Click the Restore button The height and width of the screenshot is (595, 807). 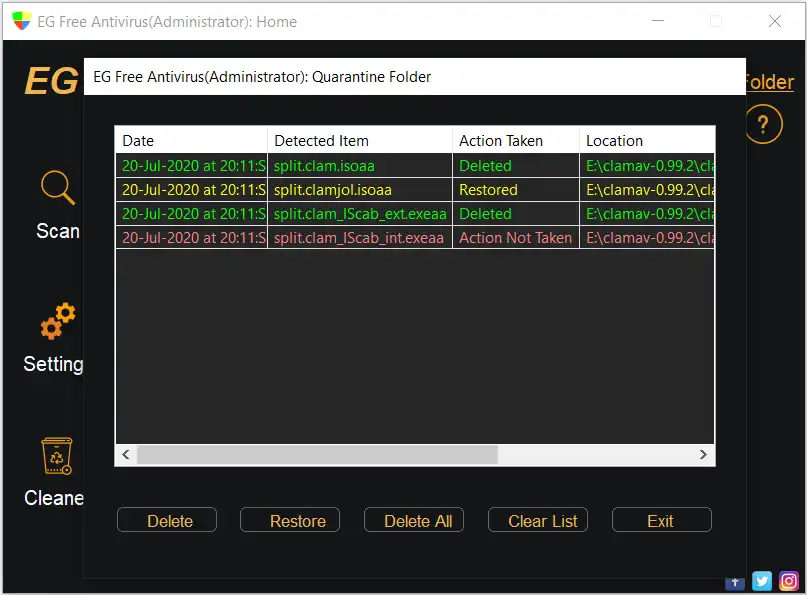tap(290, 520)
